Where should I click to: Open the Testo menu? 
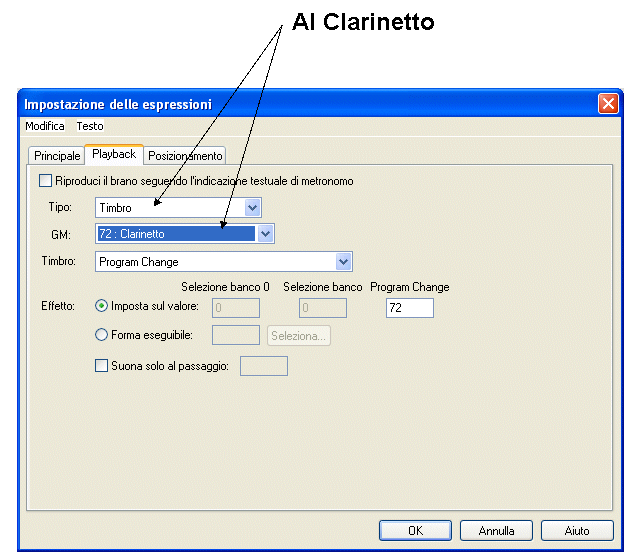click(x=90, y=127)
